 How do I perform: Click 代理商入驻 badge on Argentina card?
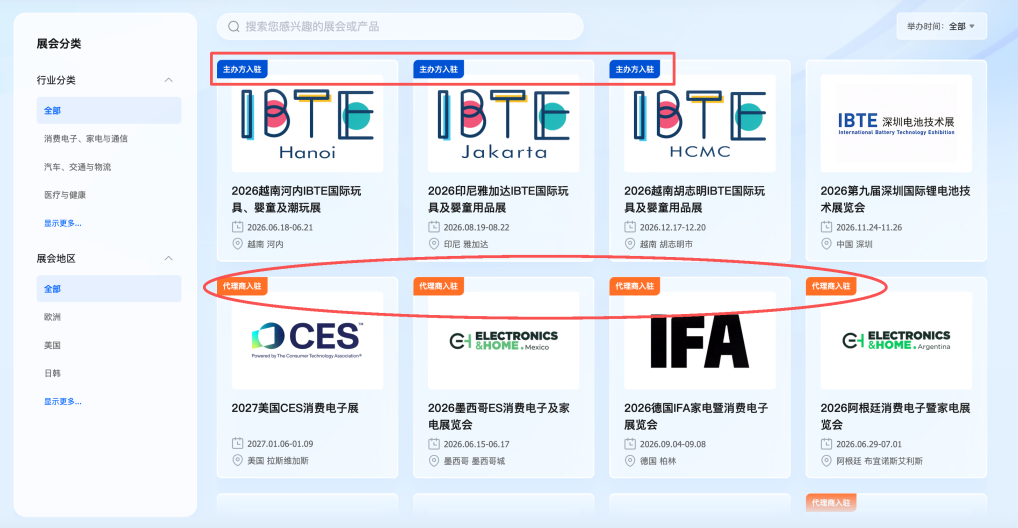(831, 286)
